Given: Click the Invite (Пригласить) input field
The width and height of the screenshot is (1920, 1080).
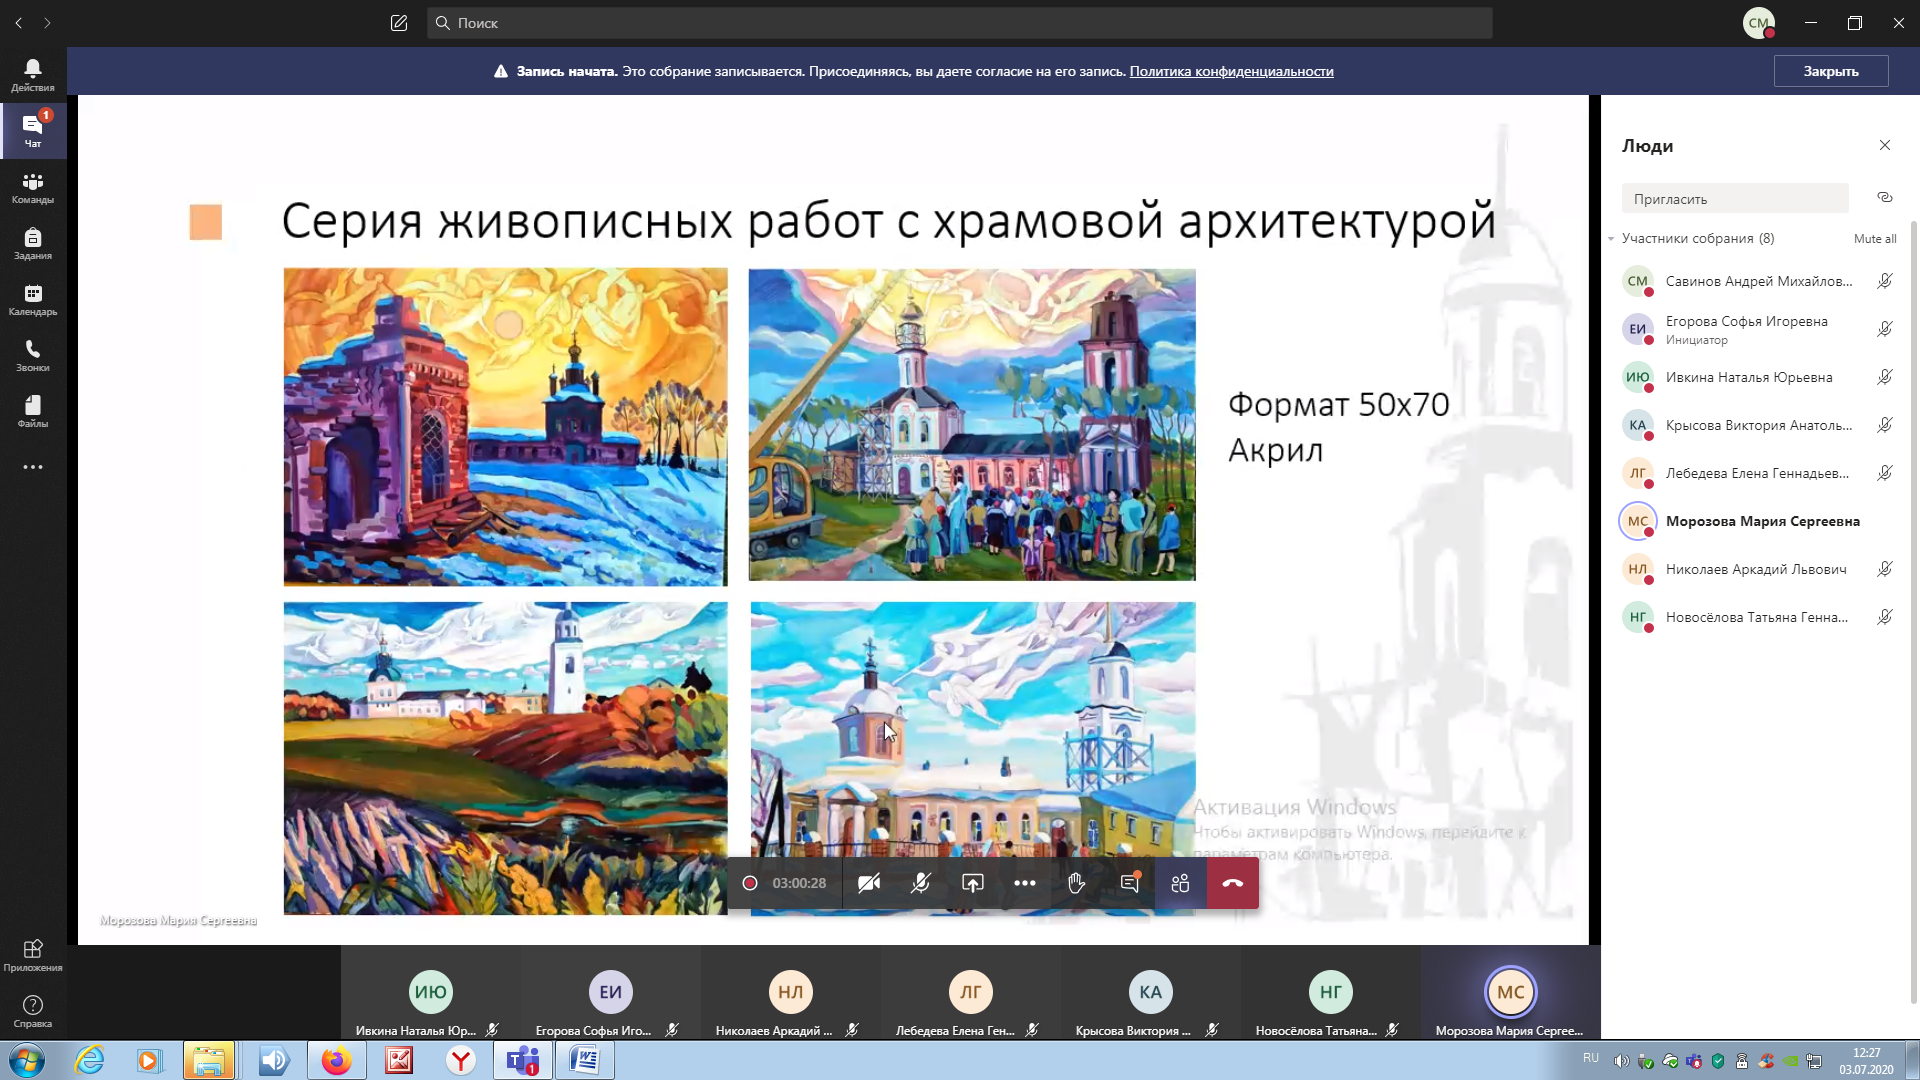Looking at the screenshot, I should tap(1735, 199).
